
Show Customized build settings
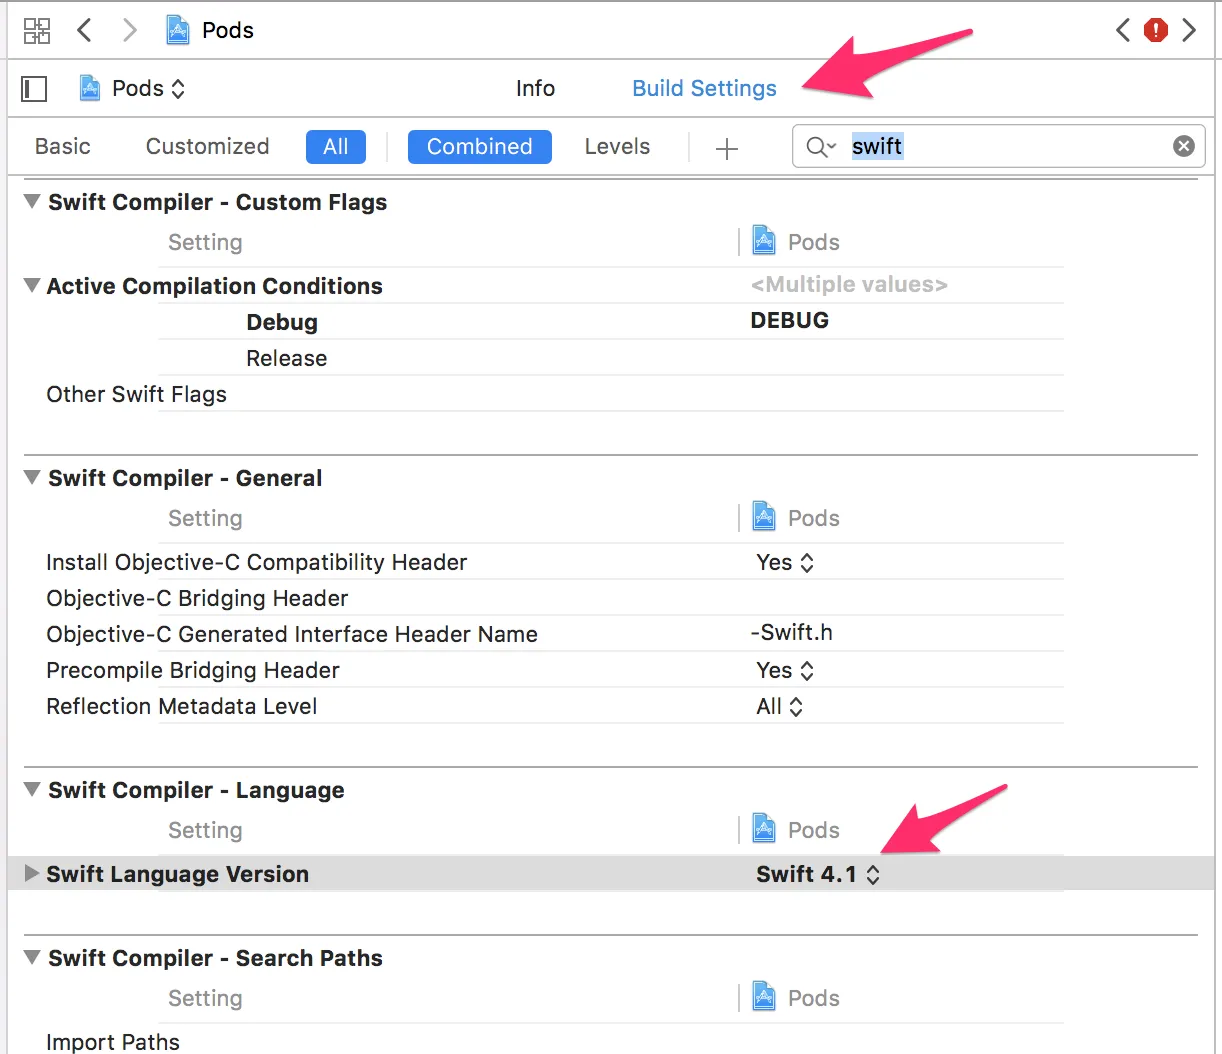click(x=207, y=146)
